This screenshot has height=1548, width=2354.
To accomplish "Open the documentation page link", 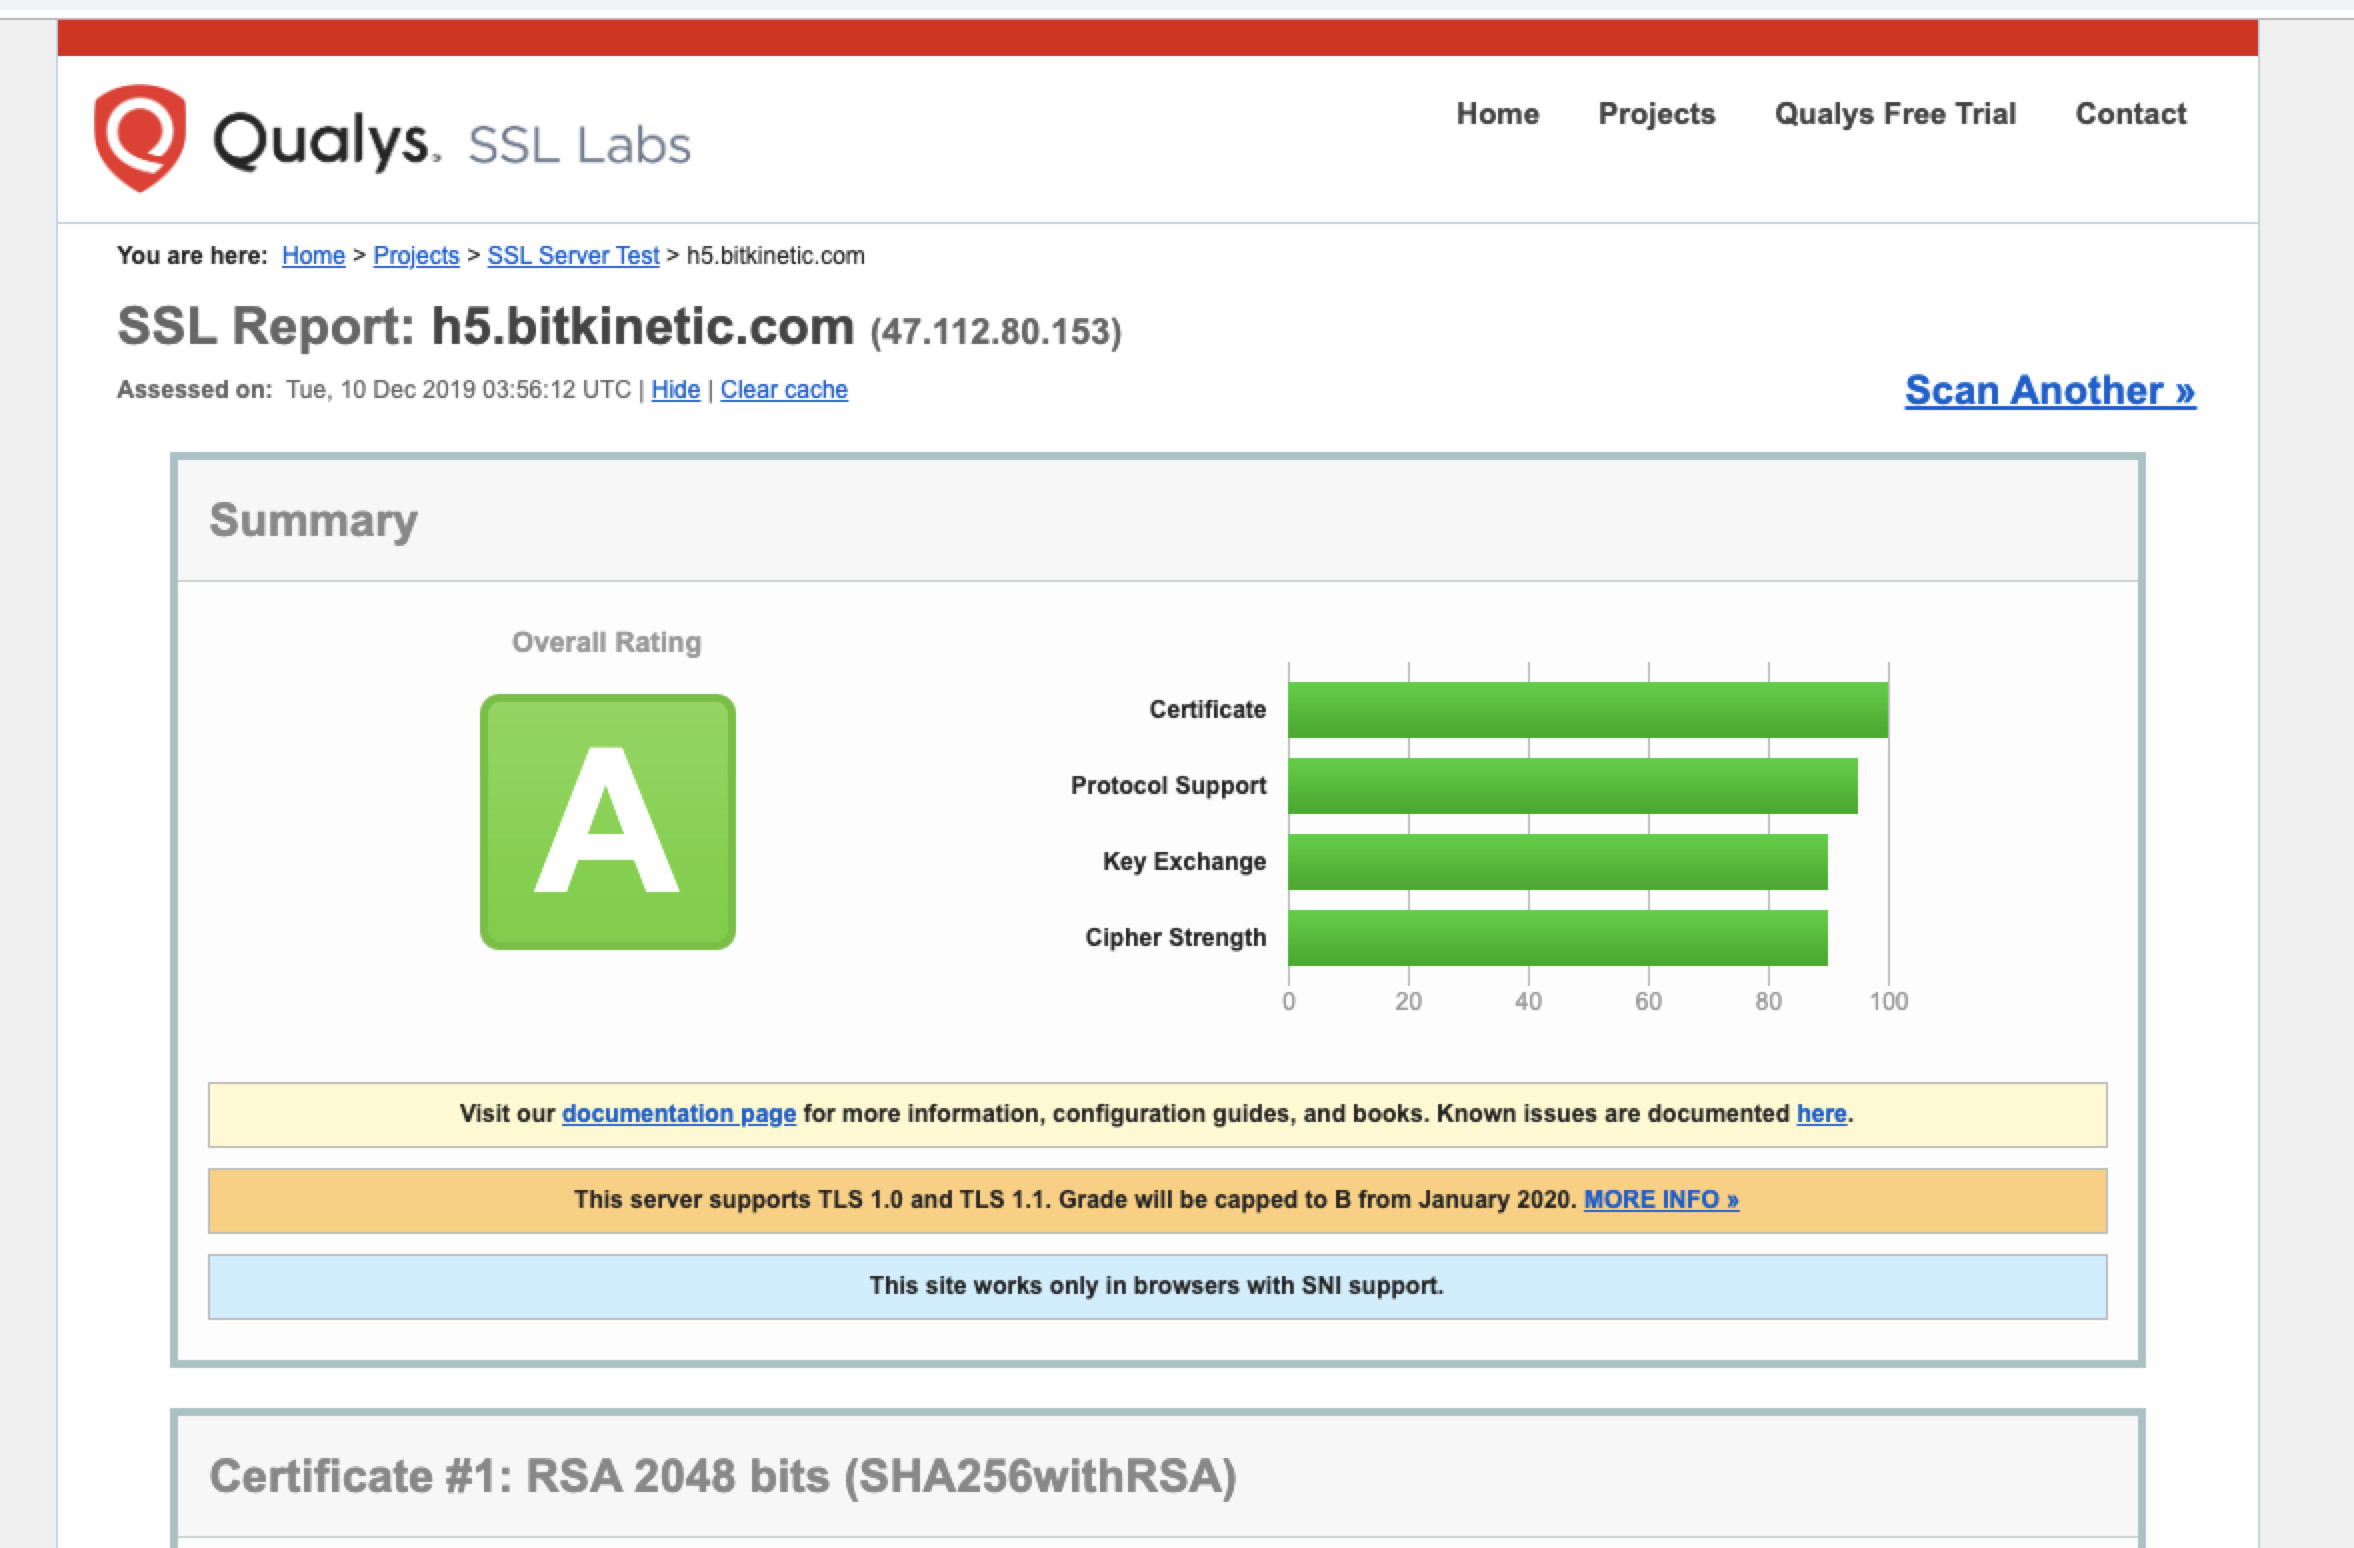I will pyautogui.click(x=679, y=1114).
